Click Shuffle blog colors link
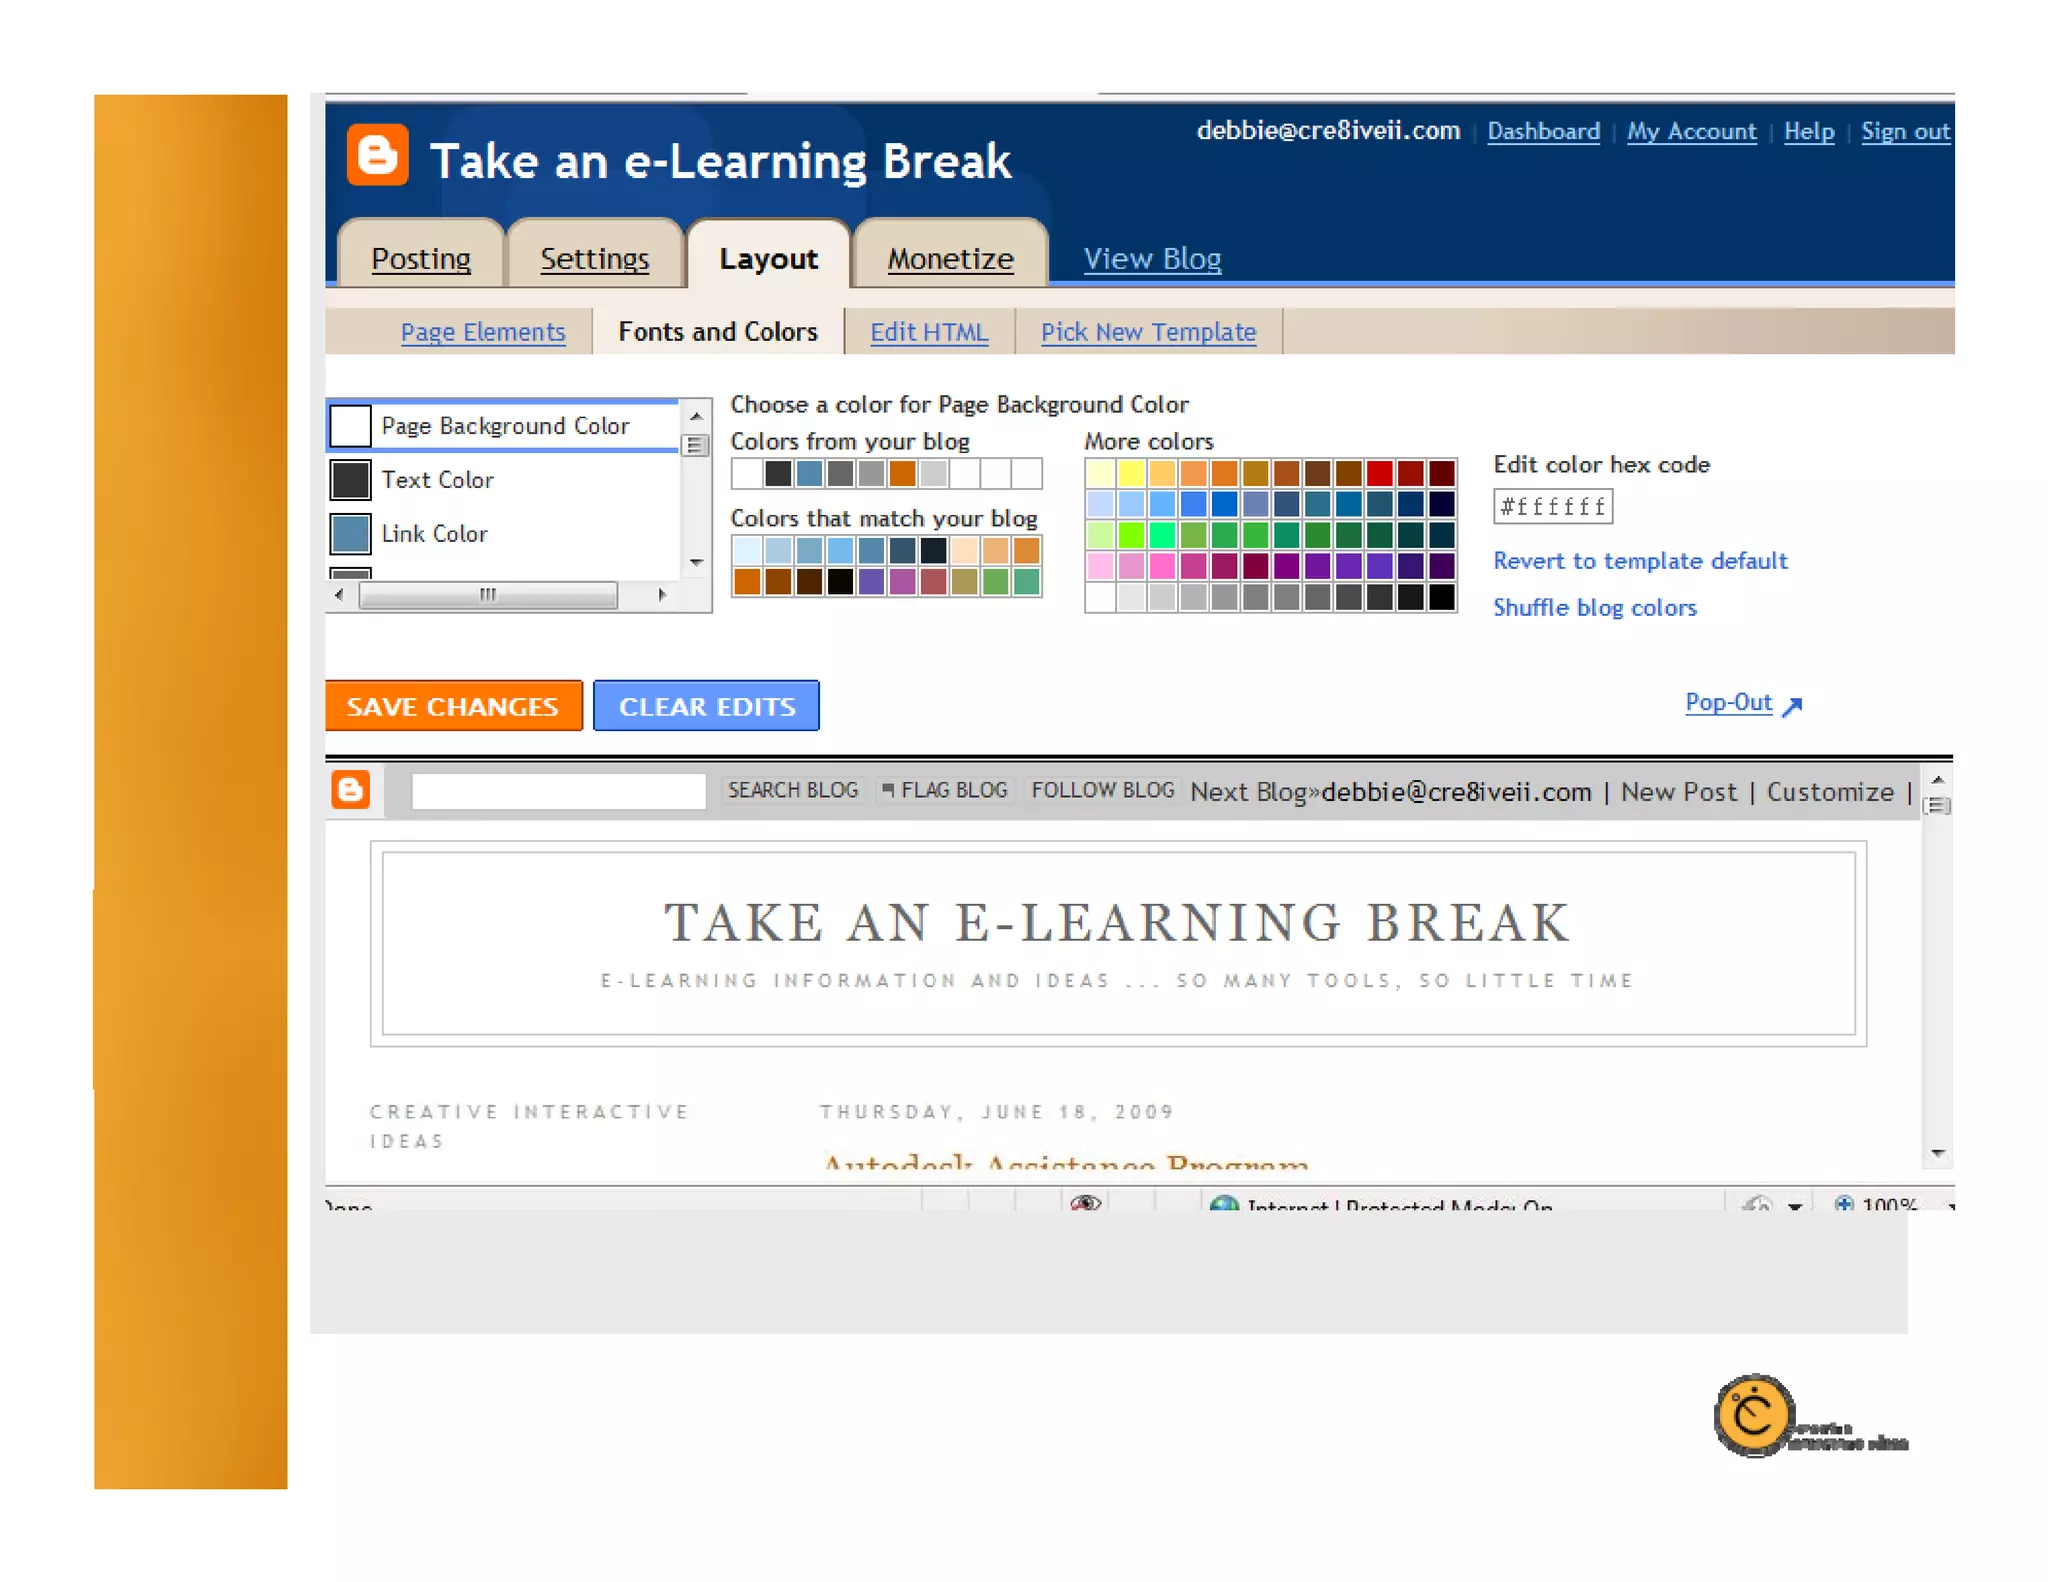 [x=1594, y=608]
